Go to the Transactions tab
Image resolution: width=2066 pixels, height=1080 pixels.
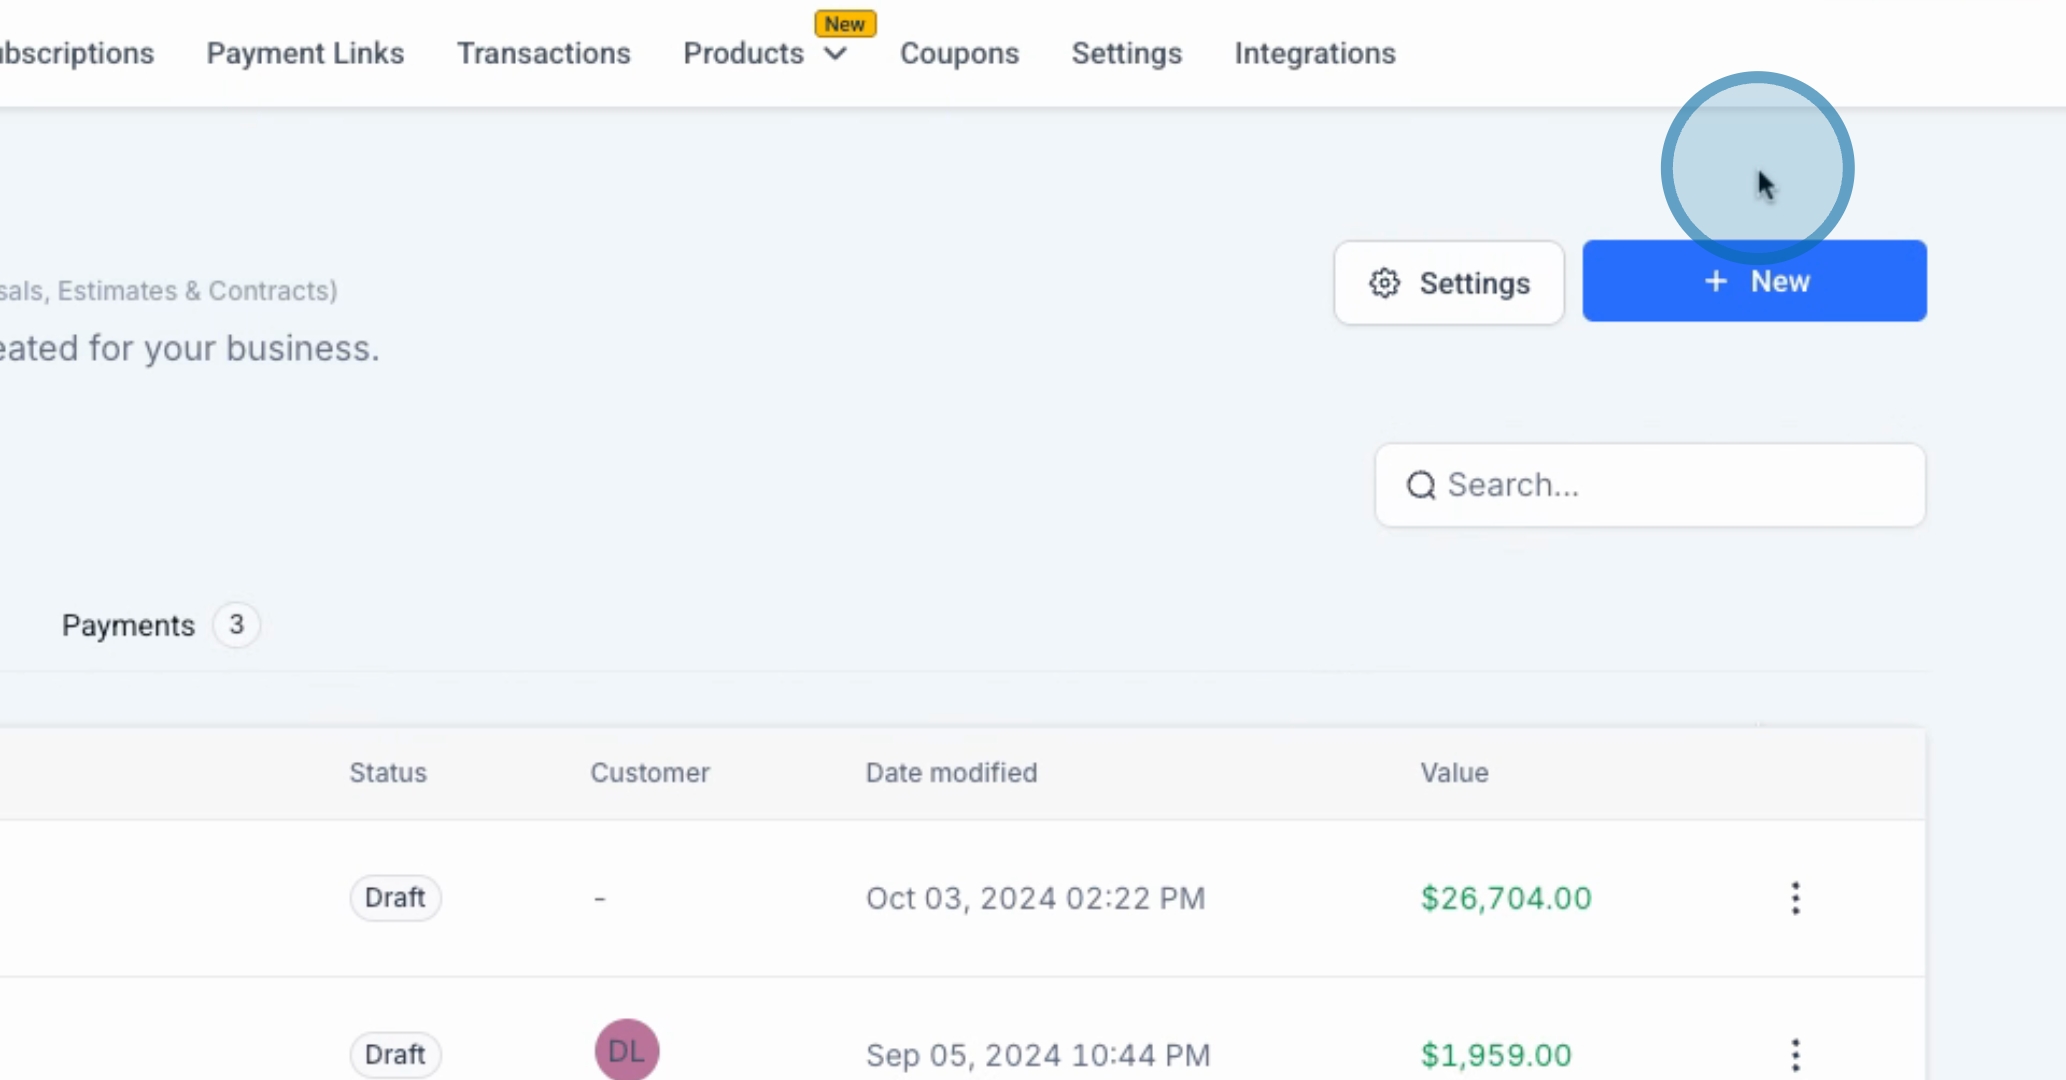544,53
